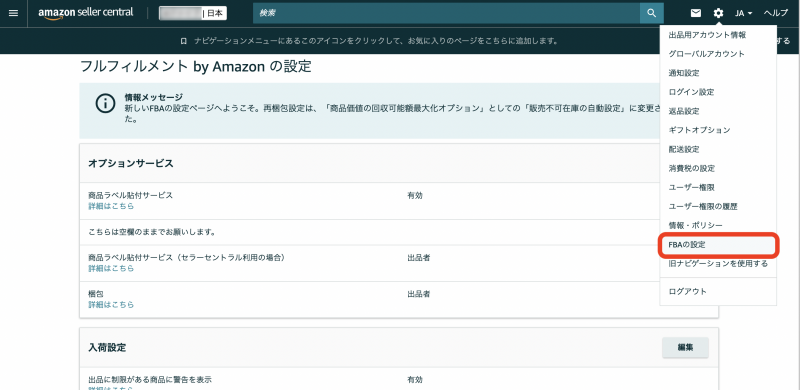Select ログアウト from the menu
Image resolution: width=800 pixels, height=390 pixels.
[687, 291]
